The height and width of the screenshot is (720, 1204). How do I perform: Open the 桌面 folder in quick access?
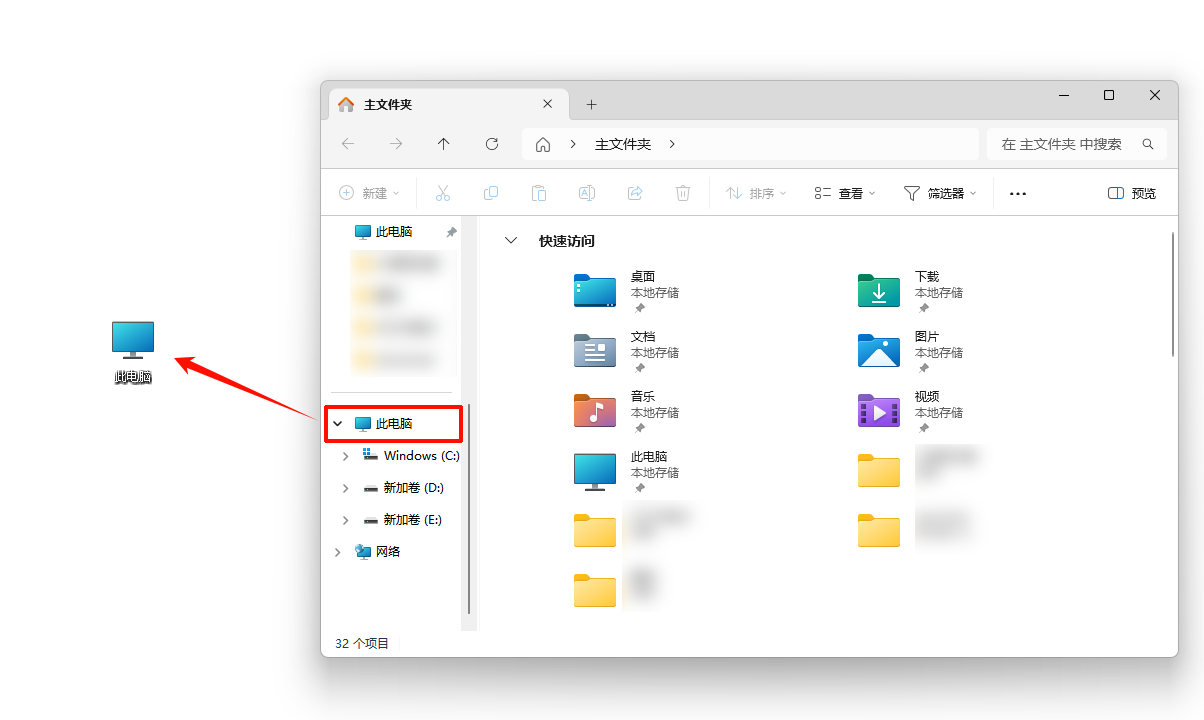(x=626, y=290)
